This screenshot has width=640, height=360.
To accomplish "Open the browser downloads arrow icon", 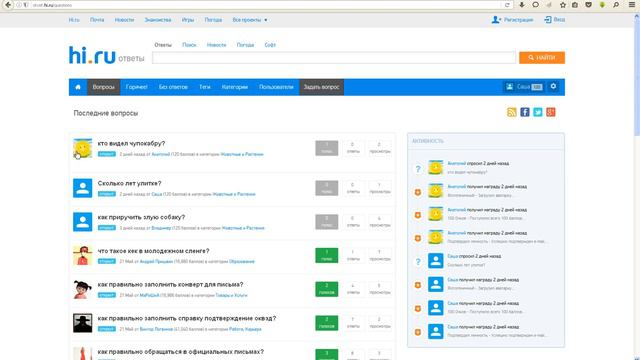I will pos(522,5).
